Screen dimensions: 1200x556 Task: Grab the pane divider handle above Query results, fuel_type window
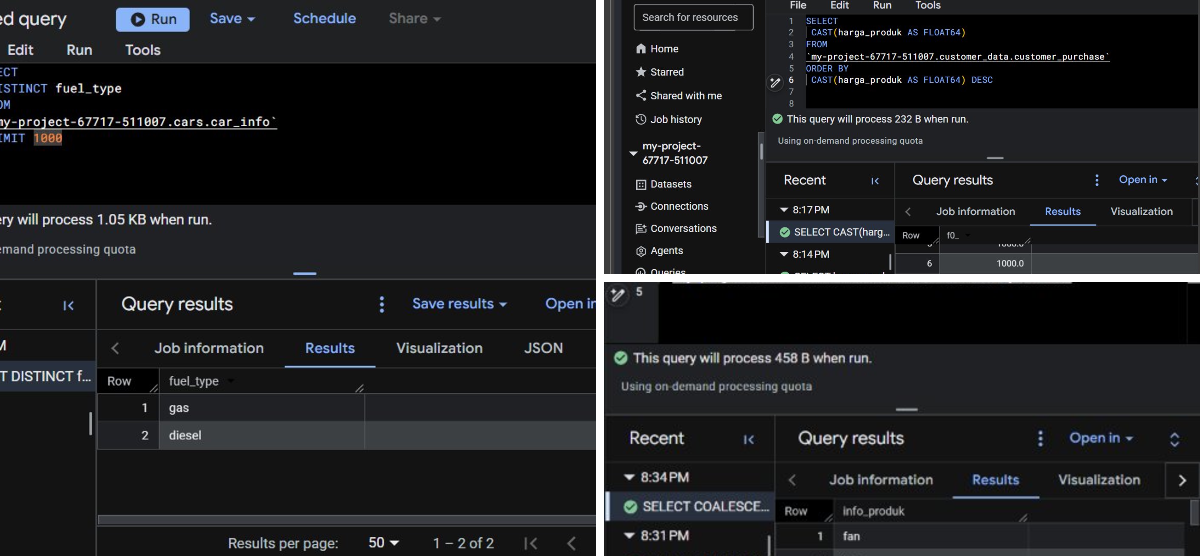coord(305,273)
